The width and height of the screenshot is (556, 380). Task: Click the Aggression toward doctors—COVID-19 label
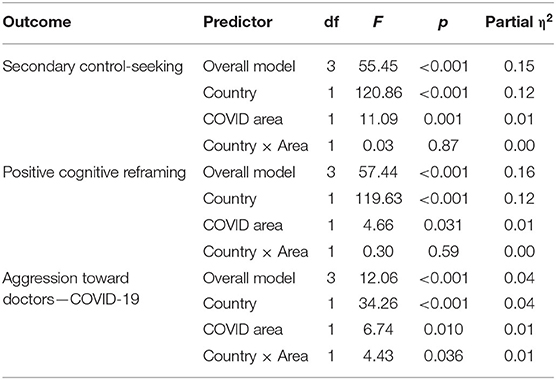(x=71, y=289)
